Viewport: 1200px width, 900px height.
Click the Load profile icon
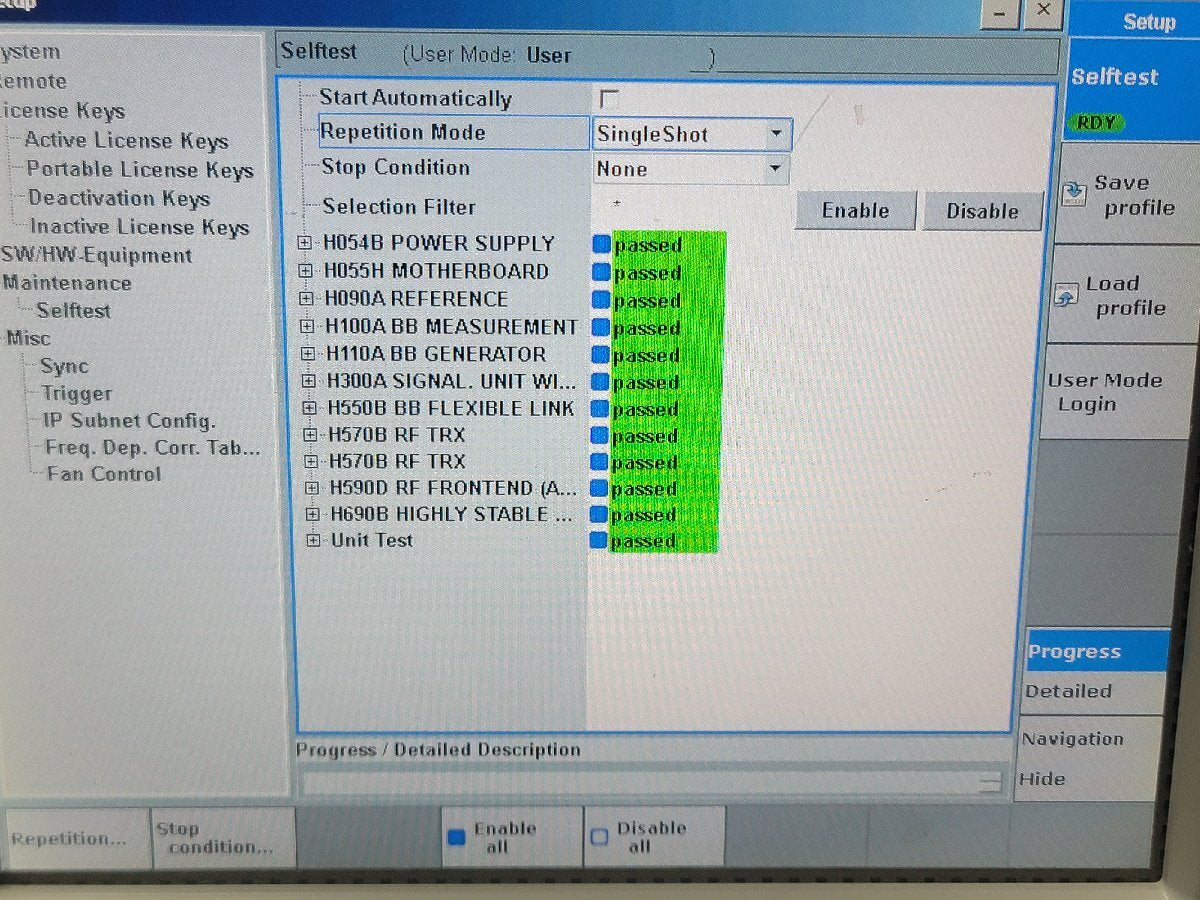tap(1067, 297)
